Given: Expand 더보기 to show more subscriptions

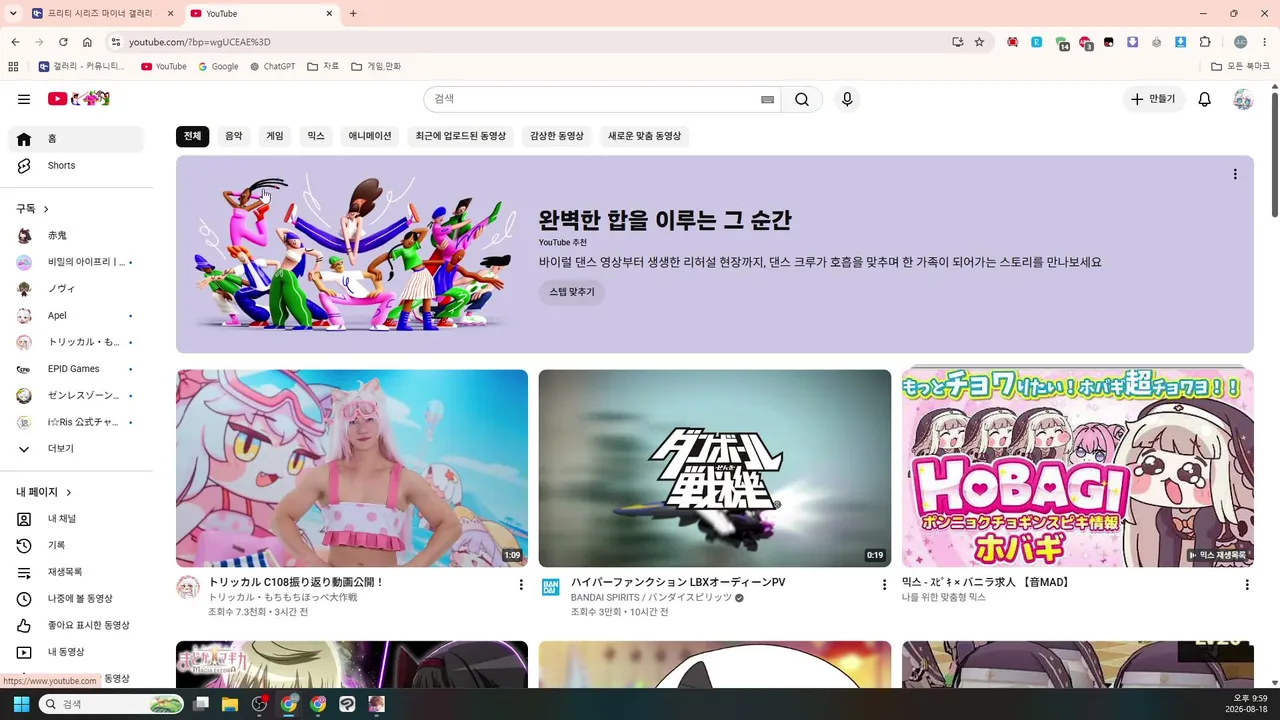Looking at the screenshot, I should pos(76,449).
